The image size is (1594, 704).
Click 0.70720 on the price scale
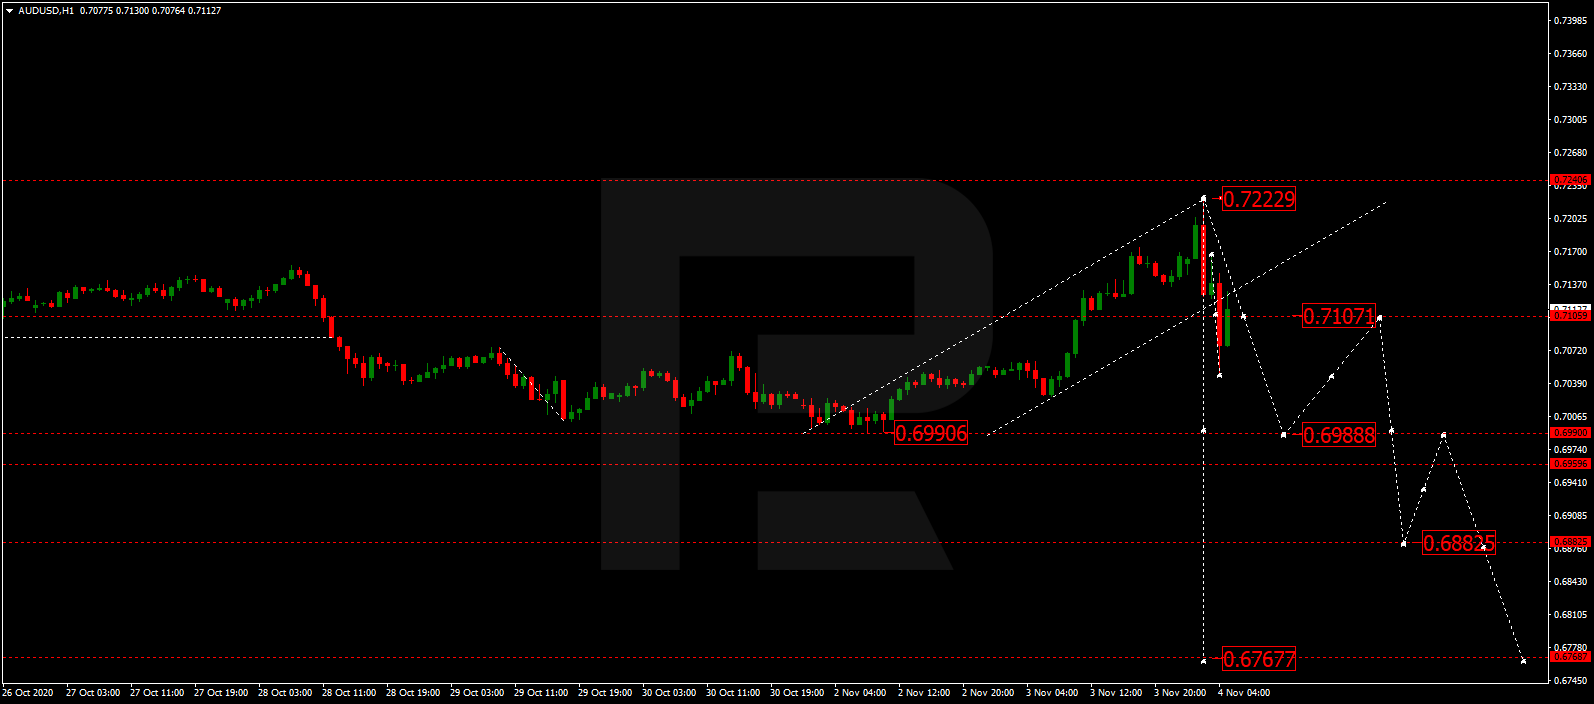coord(1570,350)
